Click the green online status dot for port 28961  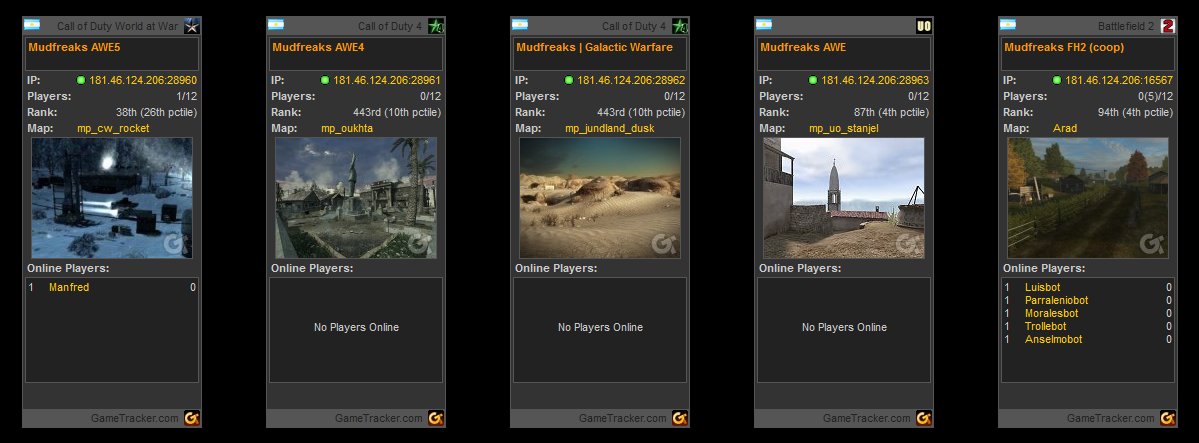coord(325,80)
